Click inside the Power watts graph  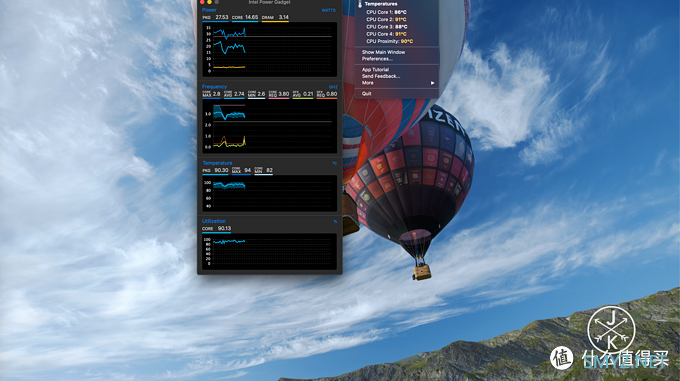(270, 49)
